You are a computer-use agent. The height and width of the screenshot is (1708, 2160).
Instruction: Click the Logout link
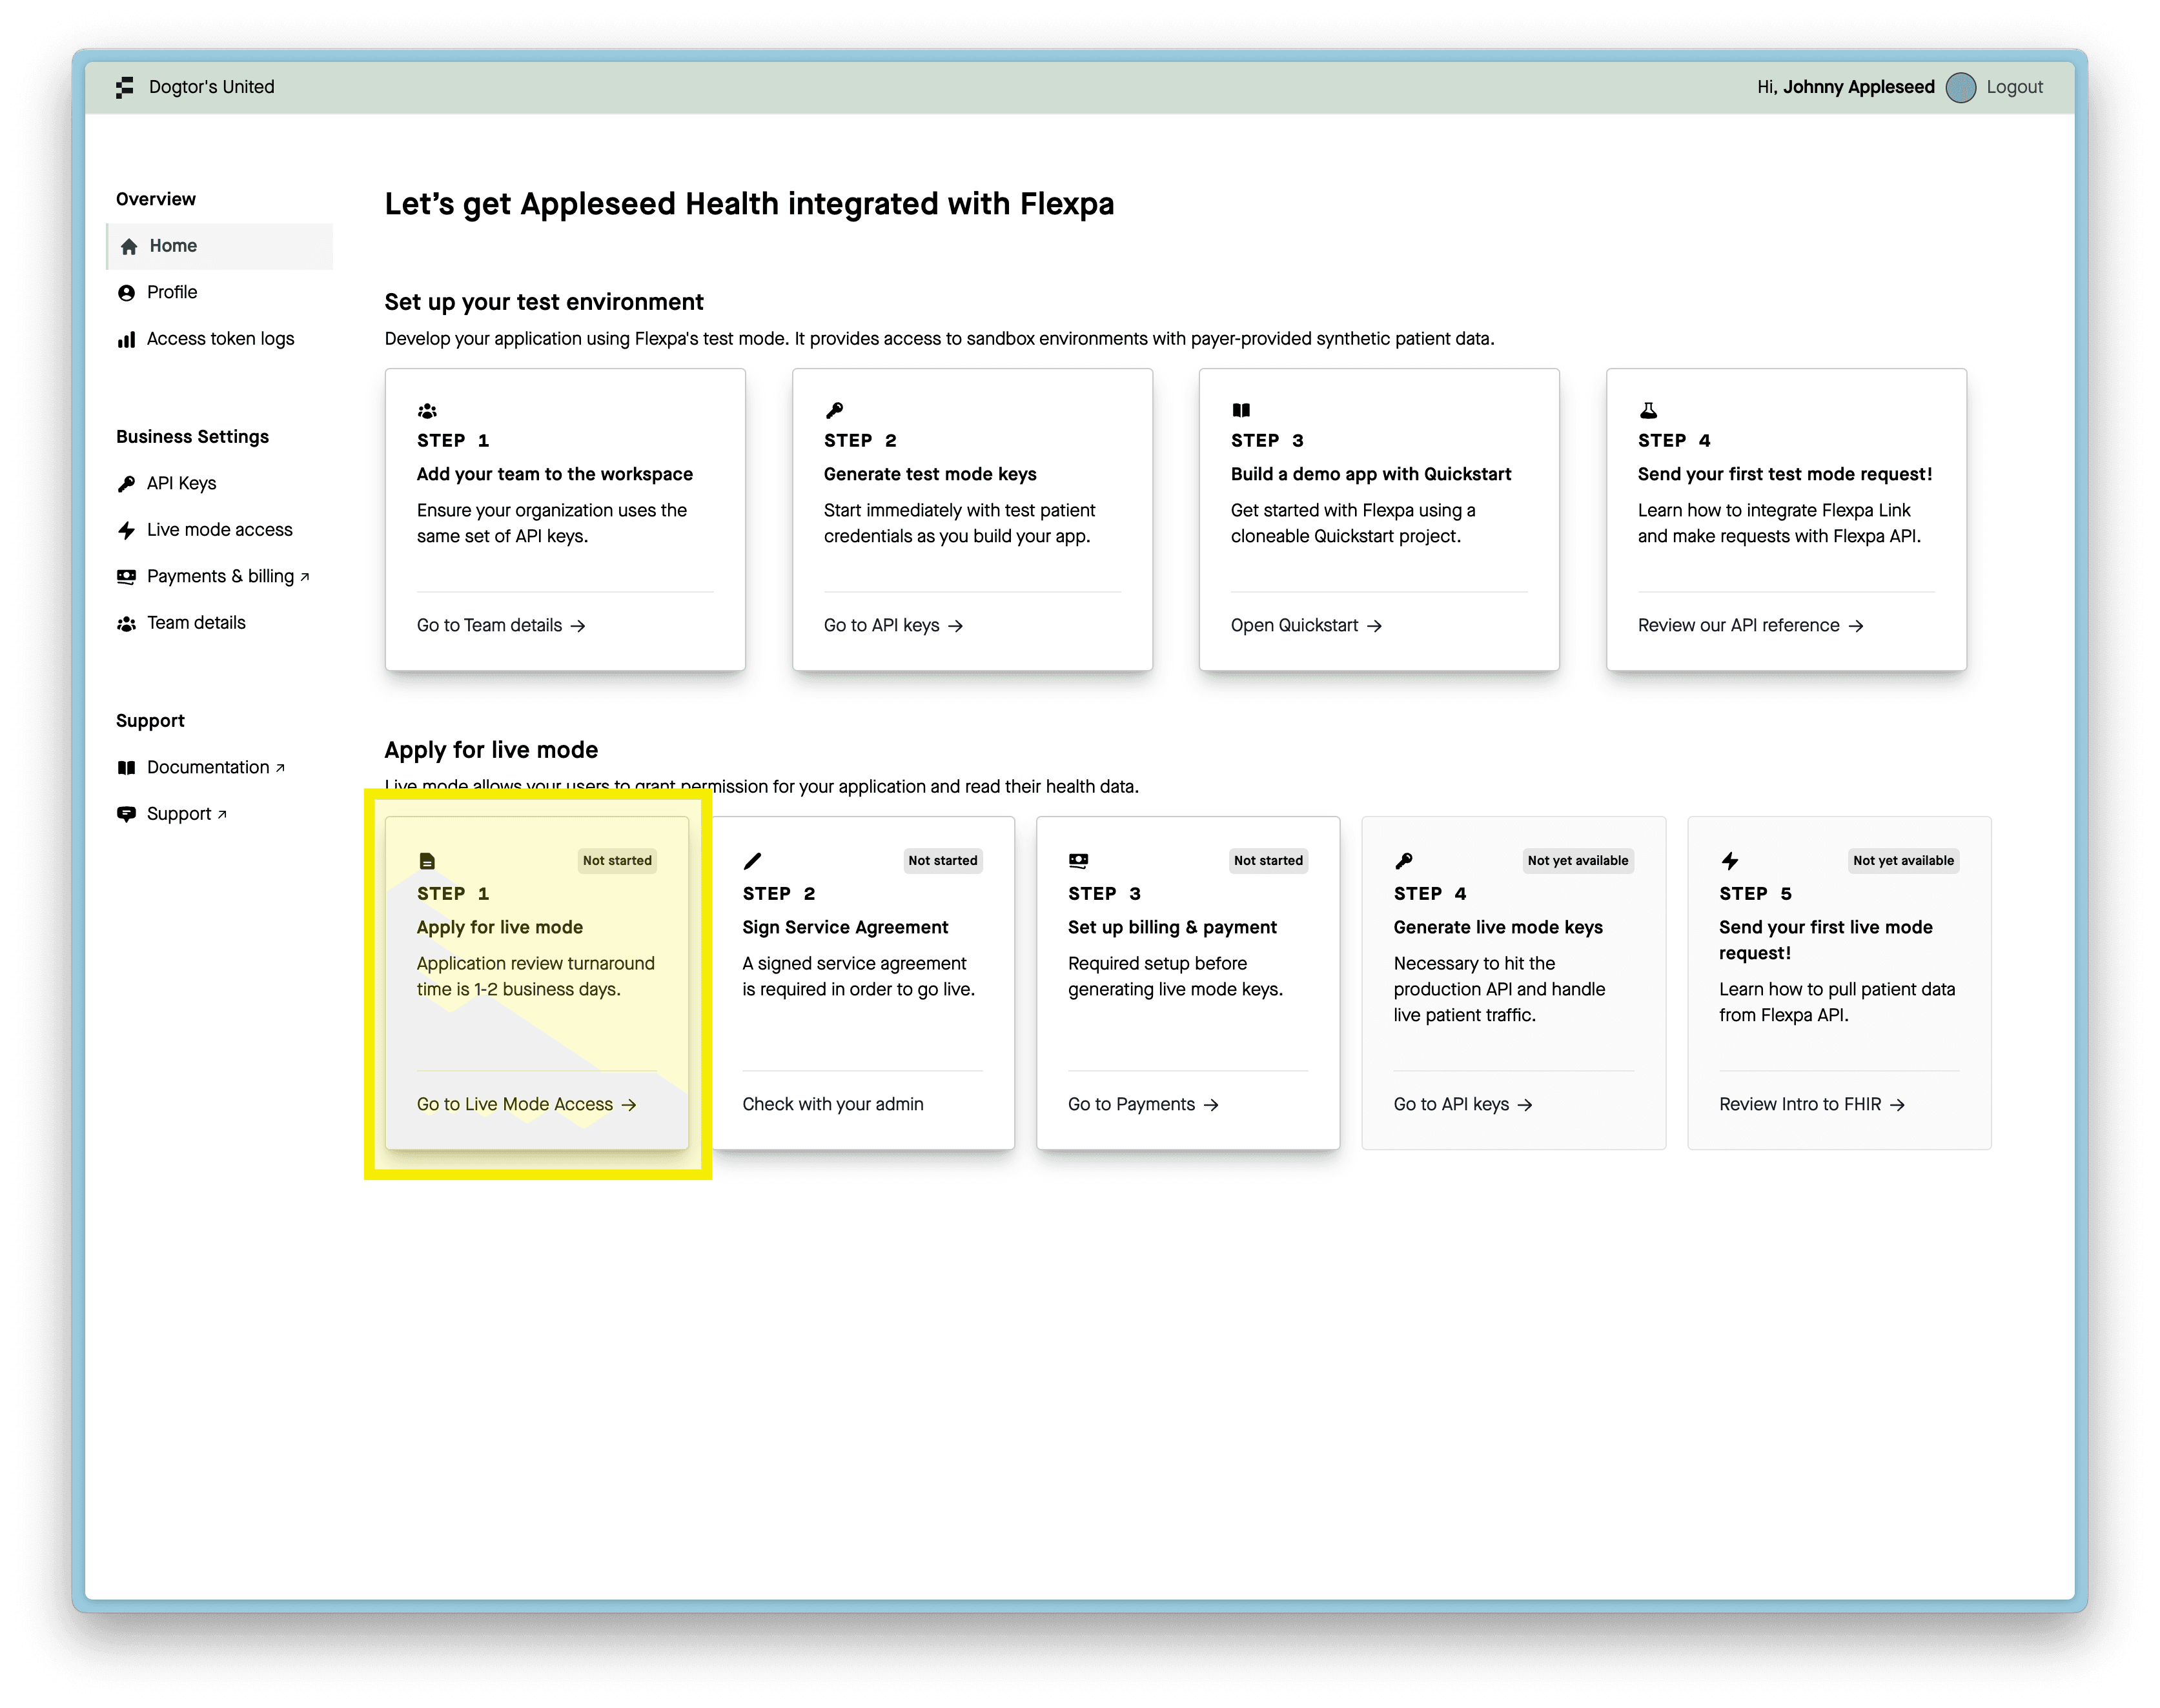point(2014,87)
